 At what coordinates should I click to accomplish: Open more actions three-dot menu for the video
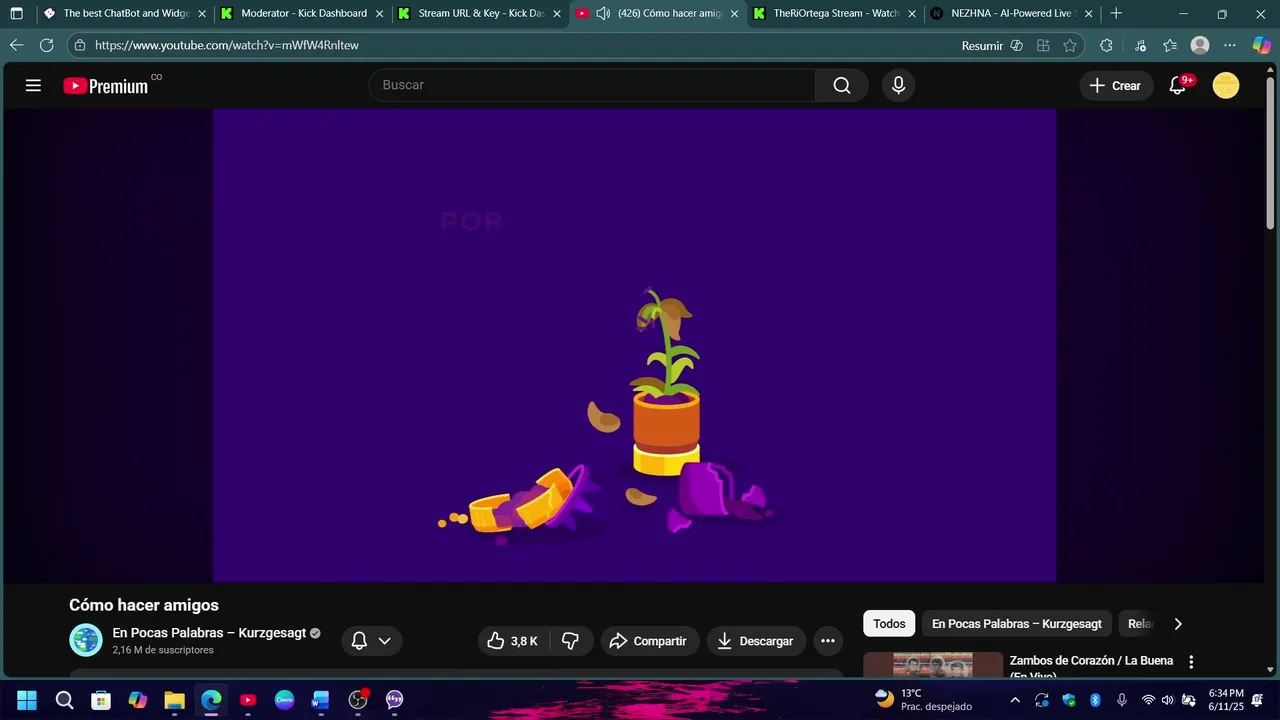click(x=827, y=641)
